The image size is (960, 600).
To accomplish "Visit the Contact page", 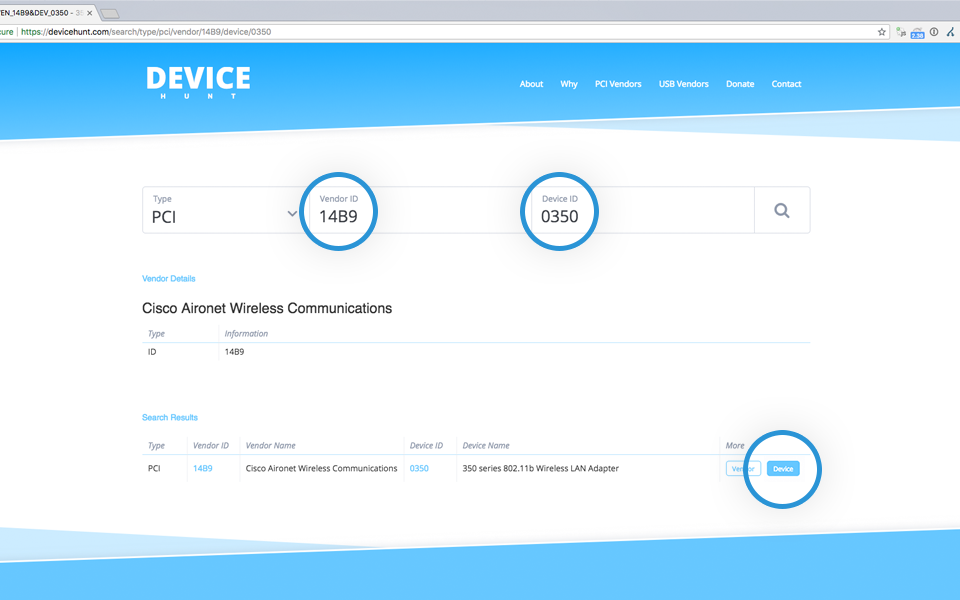I will pyautogui.click(x=786, y=84).
